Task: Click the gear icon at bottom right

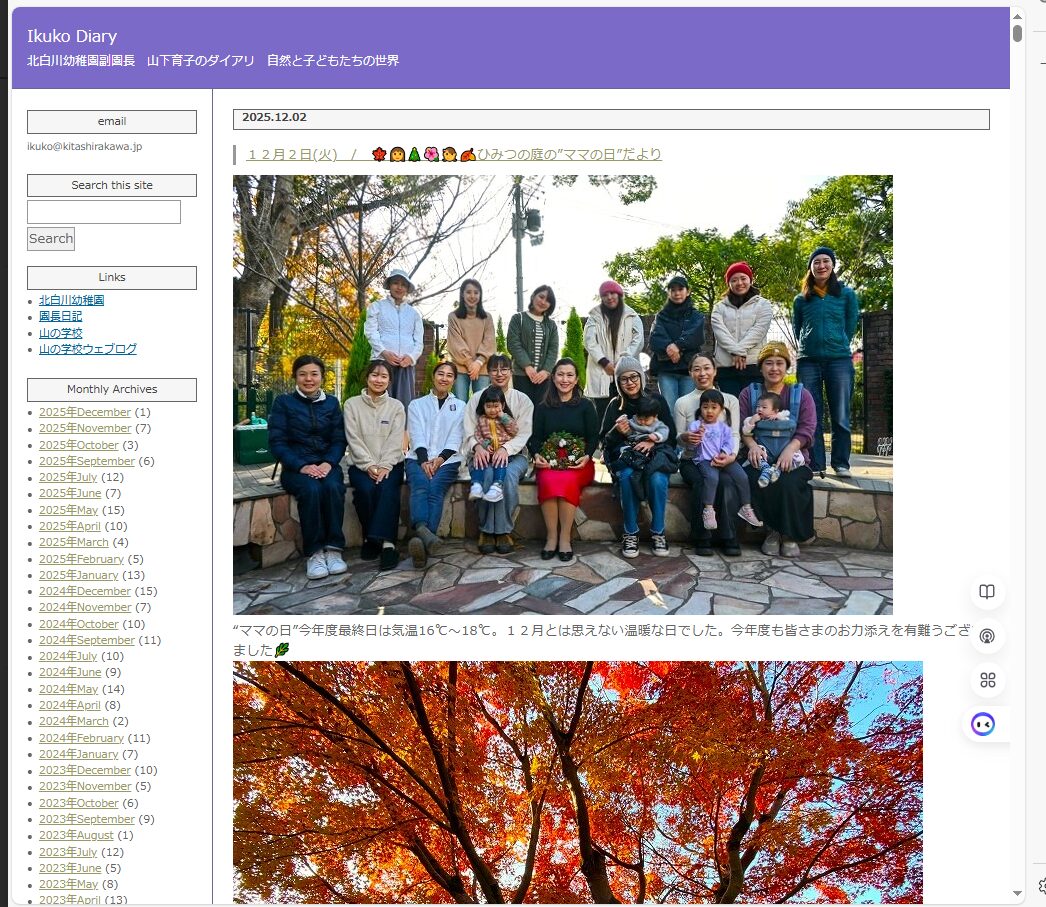Action: point(1041,885)
